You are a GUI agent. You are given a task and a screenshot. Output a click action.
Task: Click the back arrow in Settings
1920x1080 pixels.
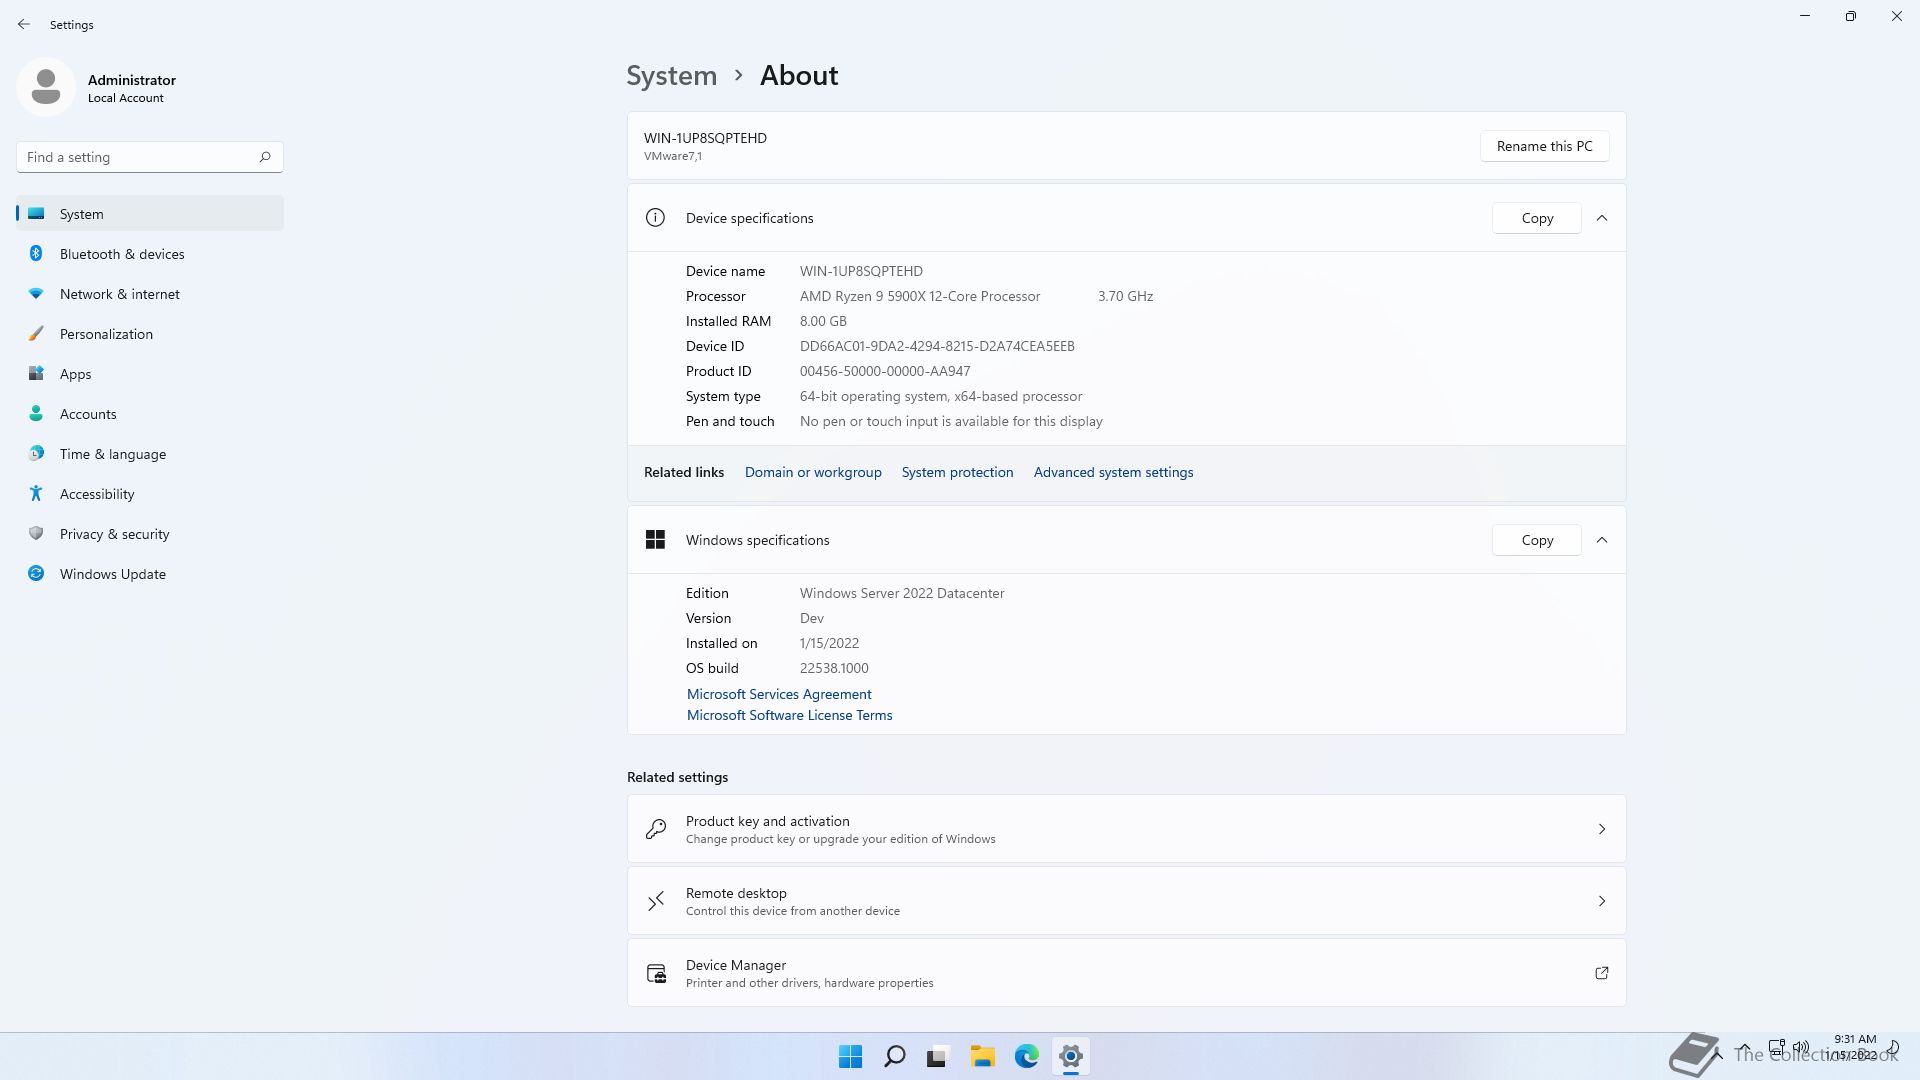click(24, 24)
